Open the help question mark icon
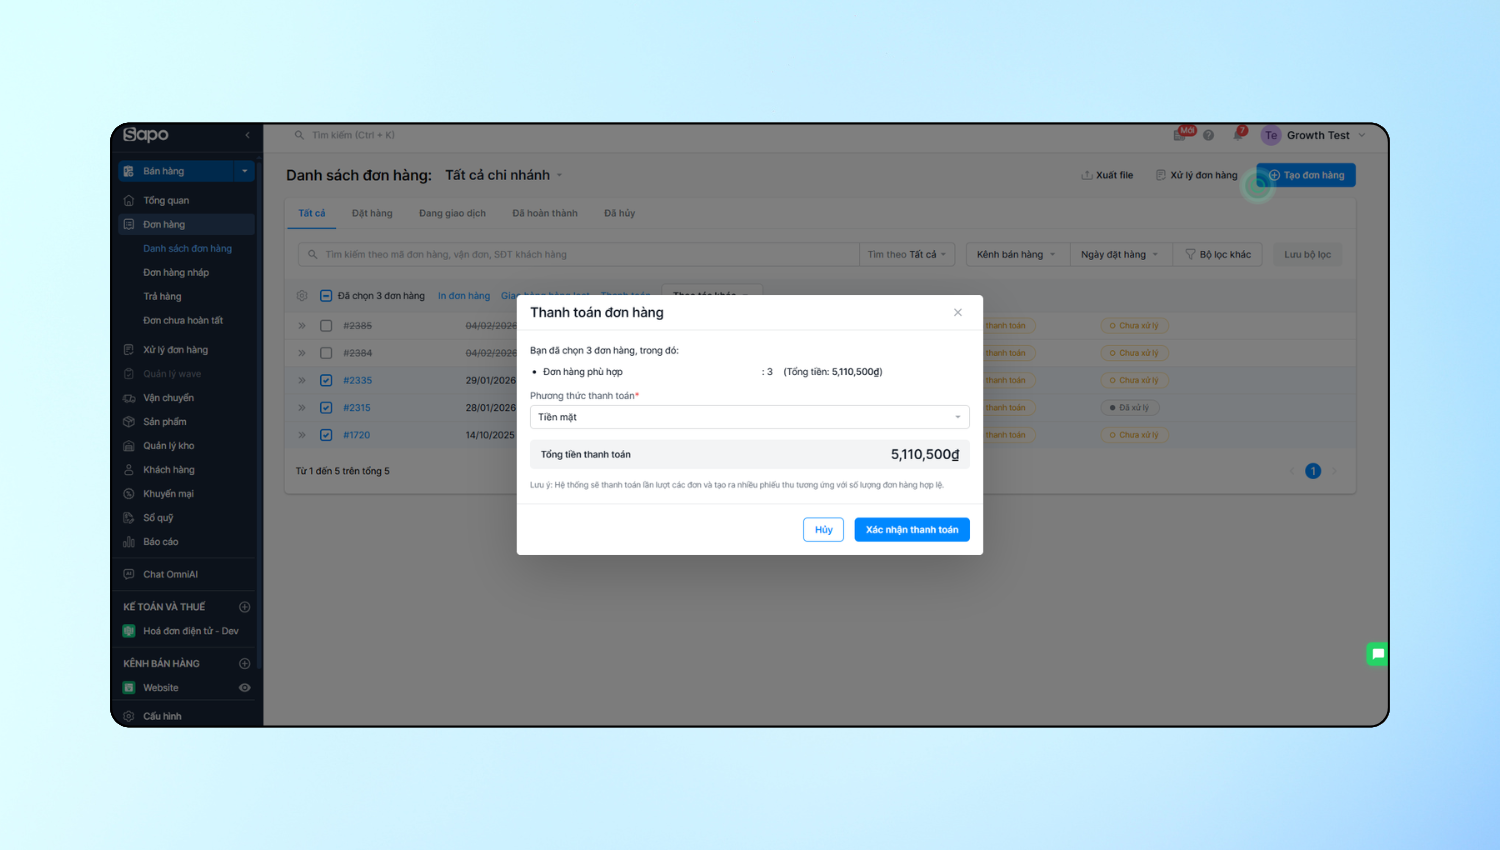This screenshot has width=1500, height=850. pos(1208,135)
